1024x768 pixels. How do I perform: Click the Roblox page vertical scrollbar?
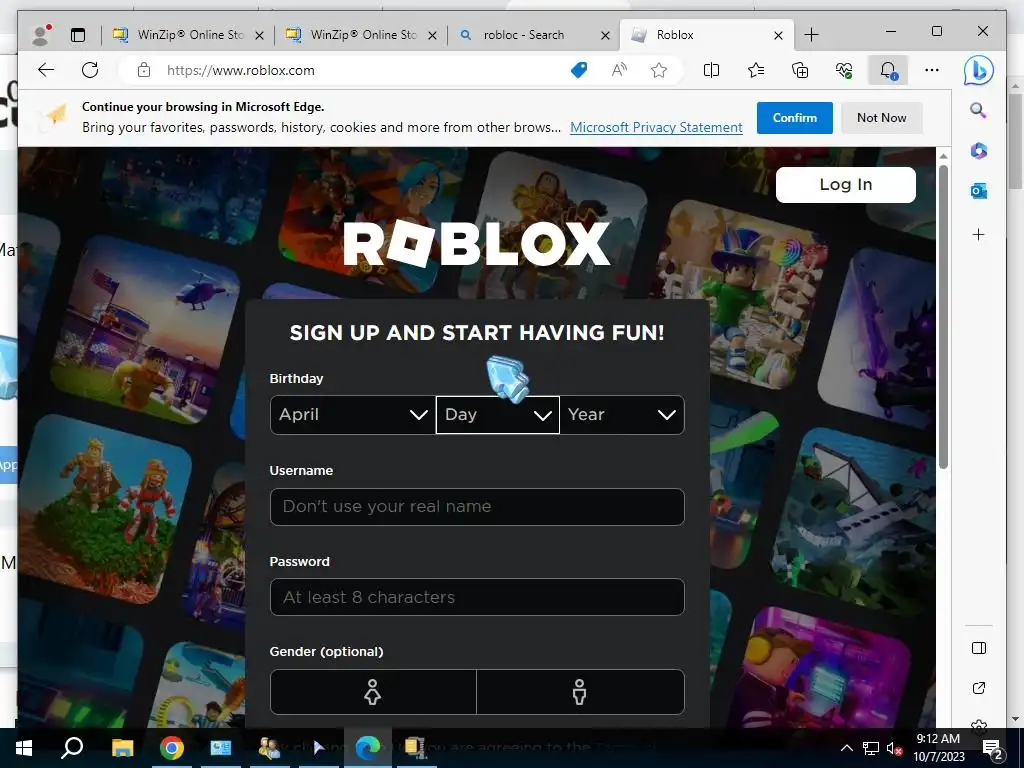[x=943, y=316]
